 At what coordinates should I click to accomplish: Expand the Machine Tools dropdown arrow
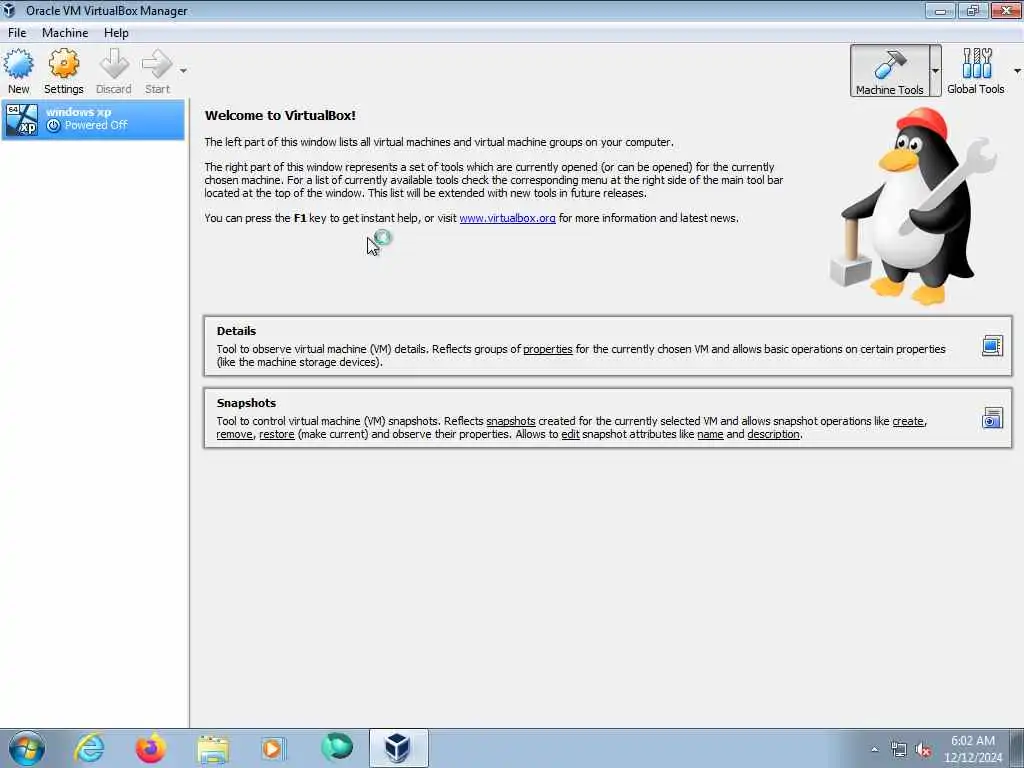(x=935, y=71)
